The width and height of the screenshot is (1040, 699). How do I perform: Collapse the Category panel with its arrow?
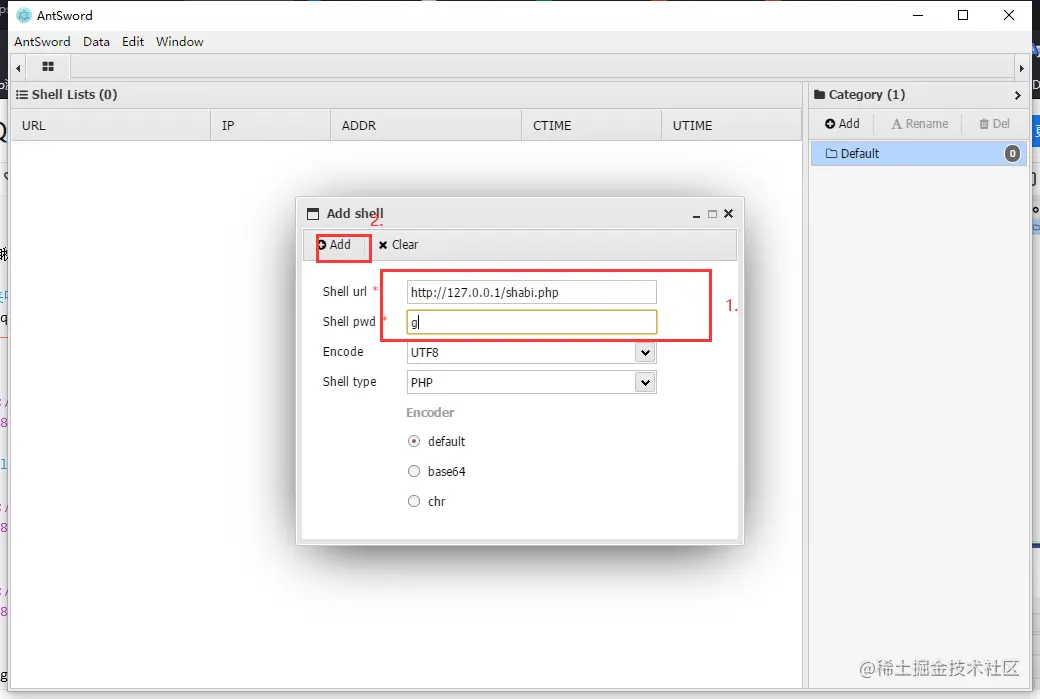(1017, 95)
